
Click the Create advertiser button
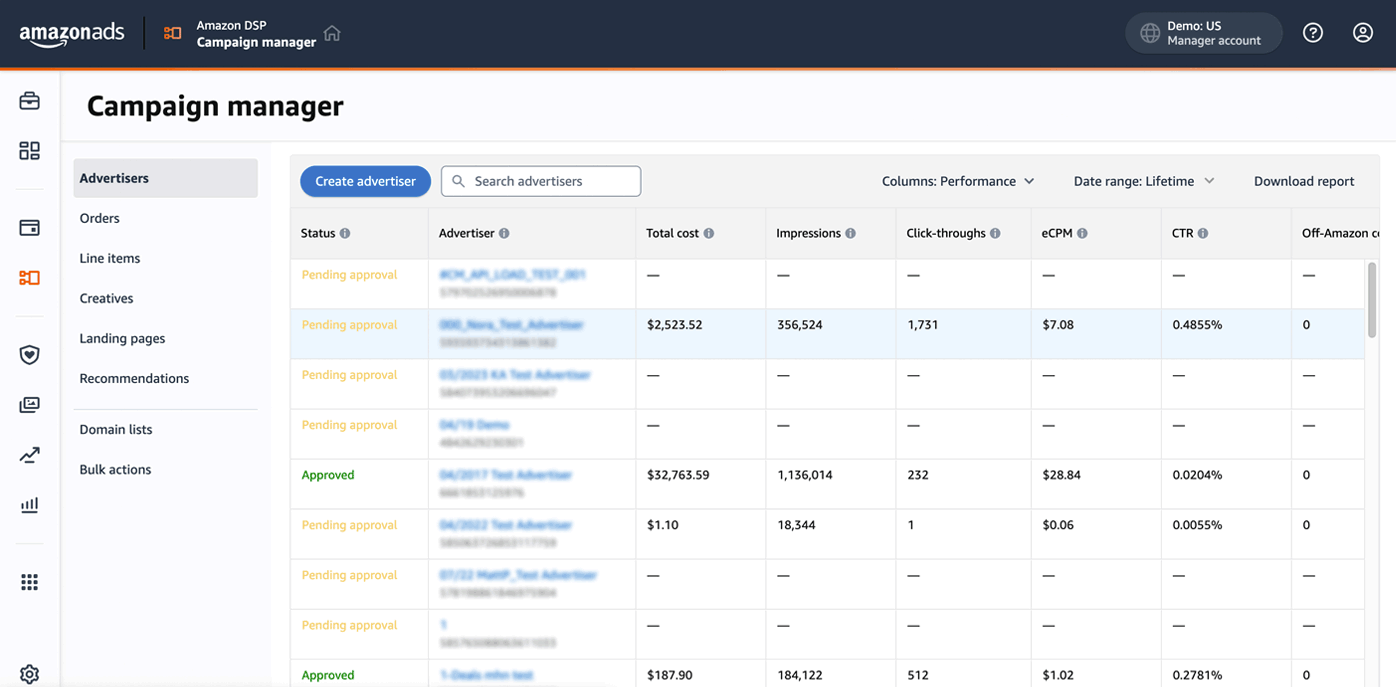point(365,181)
